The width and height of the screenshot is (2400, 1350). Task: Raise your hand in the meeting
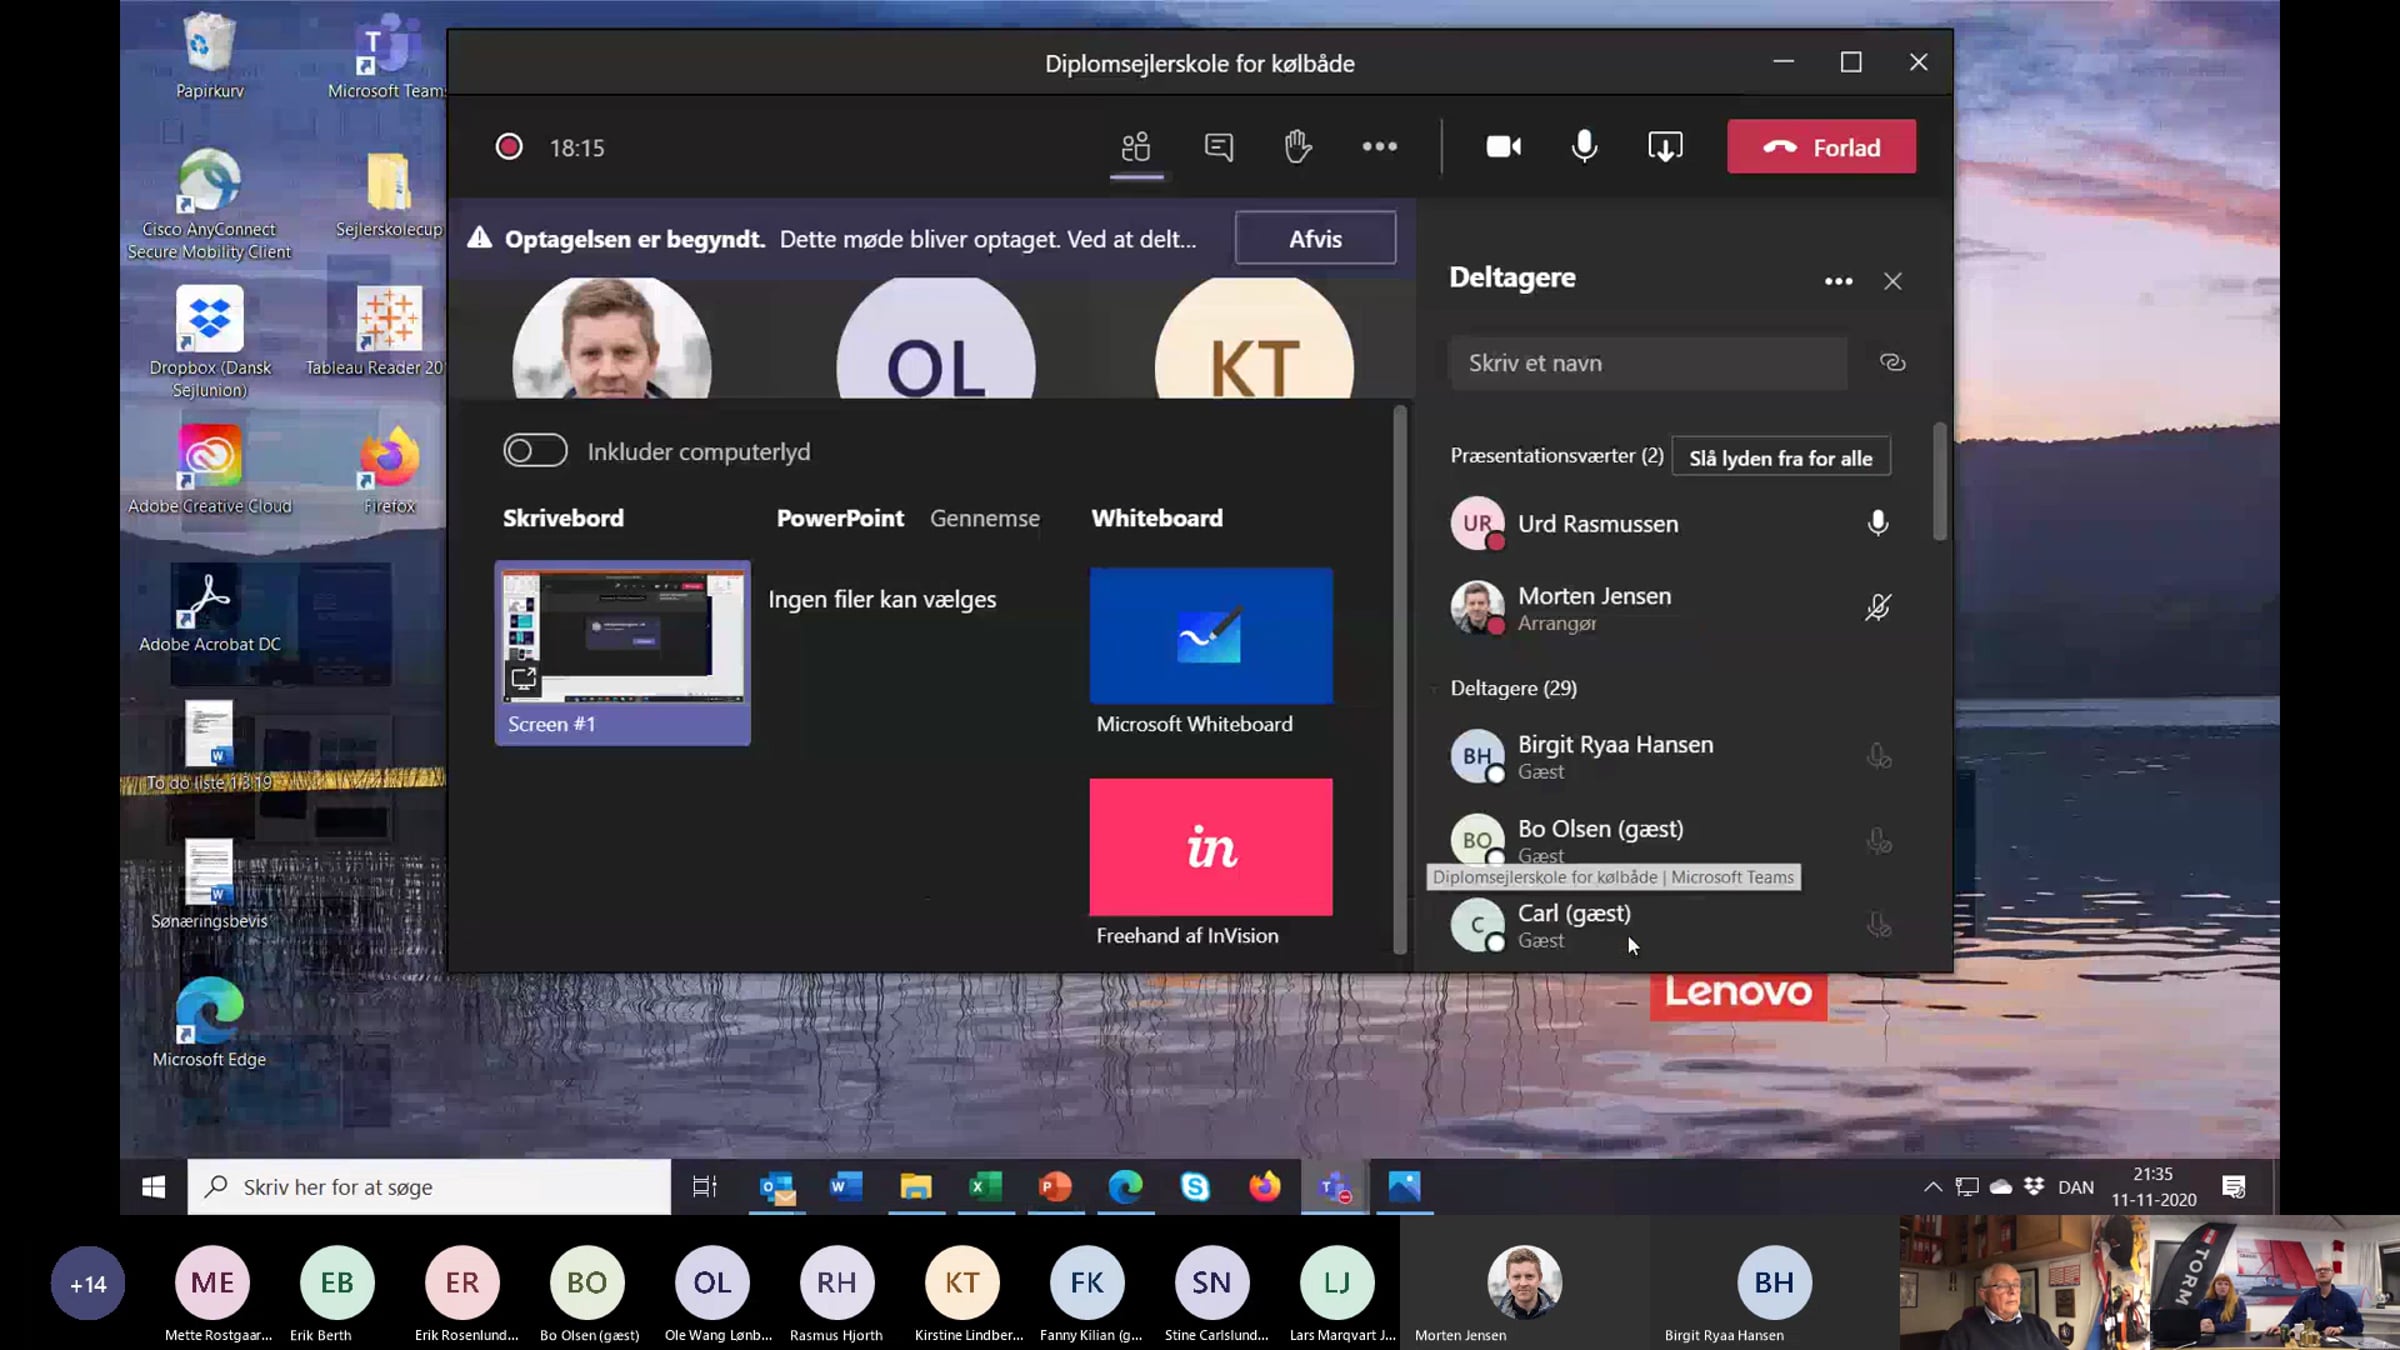[1297, 147]
